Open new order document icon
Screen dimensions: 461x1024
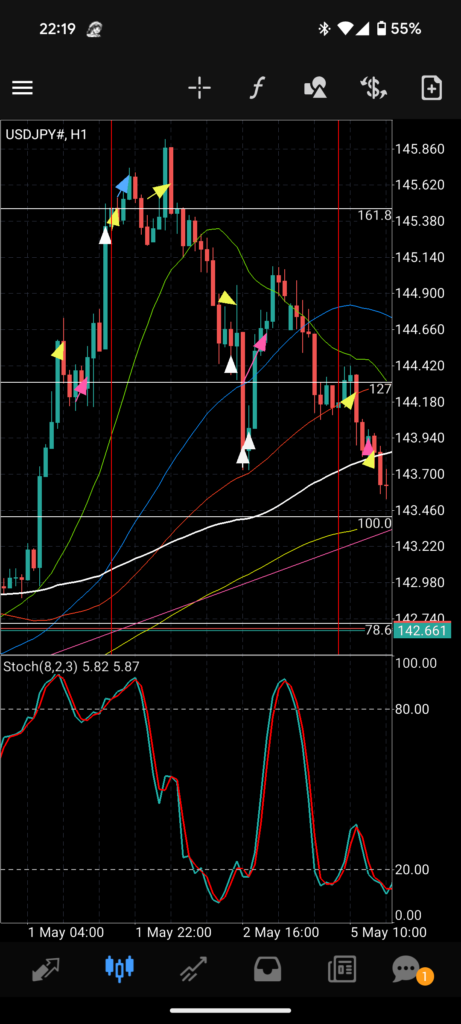(432, 88)
